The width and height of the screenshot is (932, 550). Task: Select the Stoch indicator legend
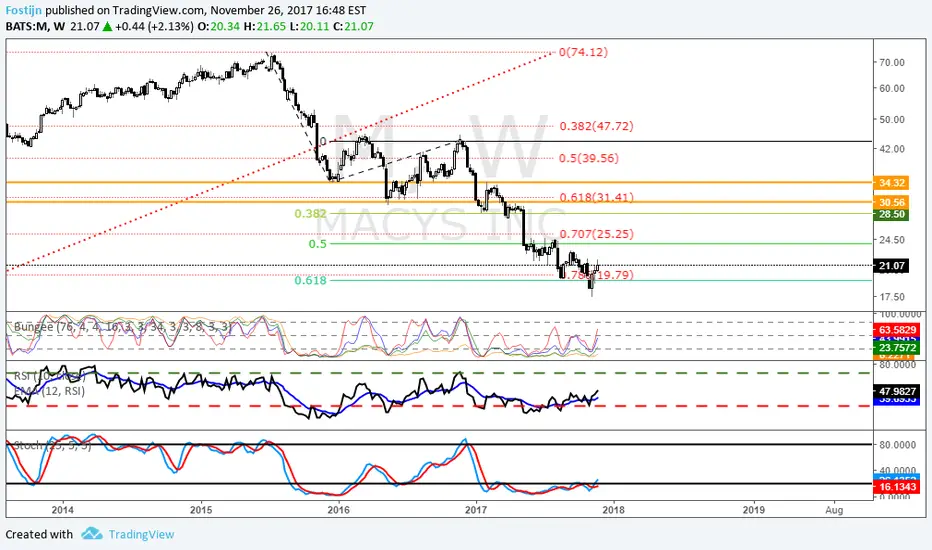(x=52, y=445)
